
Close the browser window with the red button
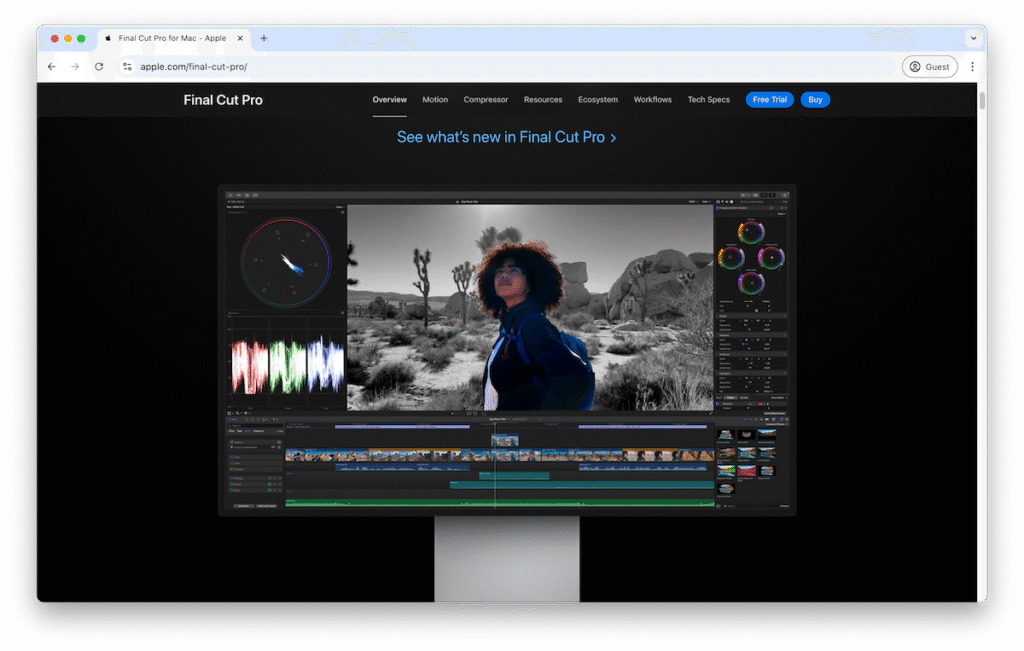click(55, 39)
